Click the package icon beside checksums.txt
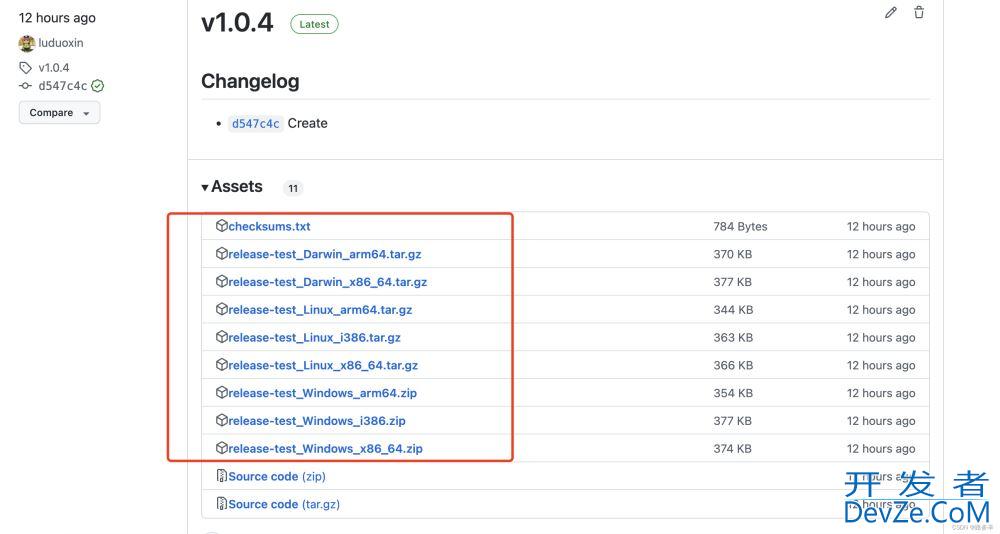The width and height of the screenshot is (1000, 534). tap(222, 226)
